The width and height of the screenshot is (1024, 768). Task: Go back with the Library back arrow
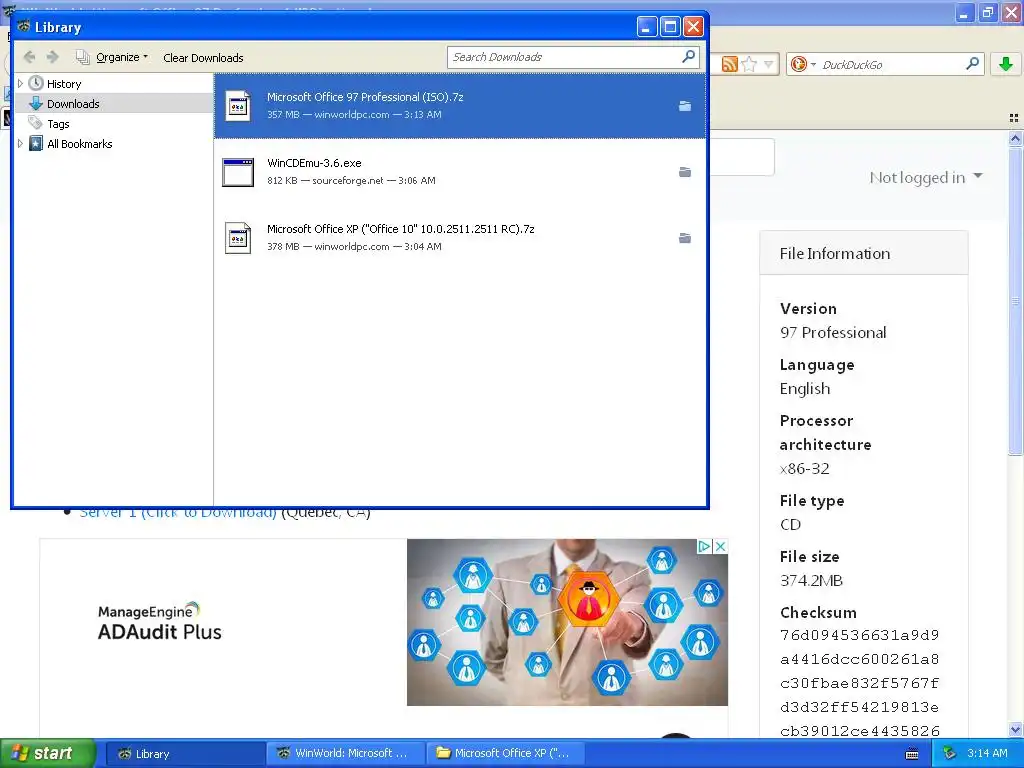29,57
